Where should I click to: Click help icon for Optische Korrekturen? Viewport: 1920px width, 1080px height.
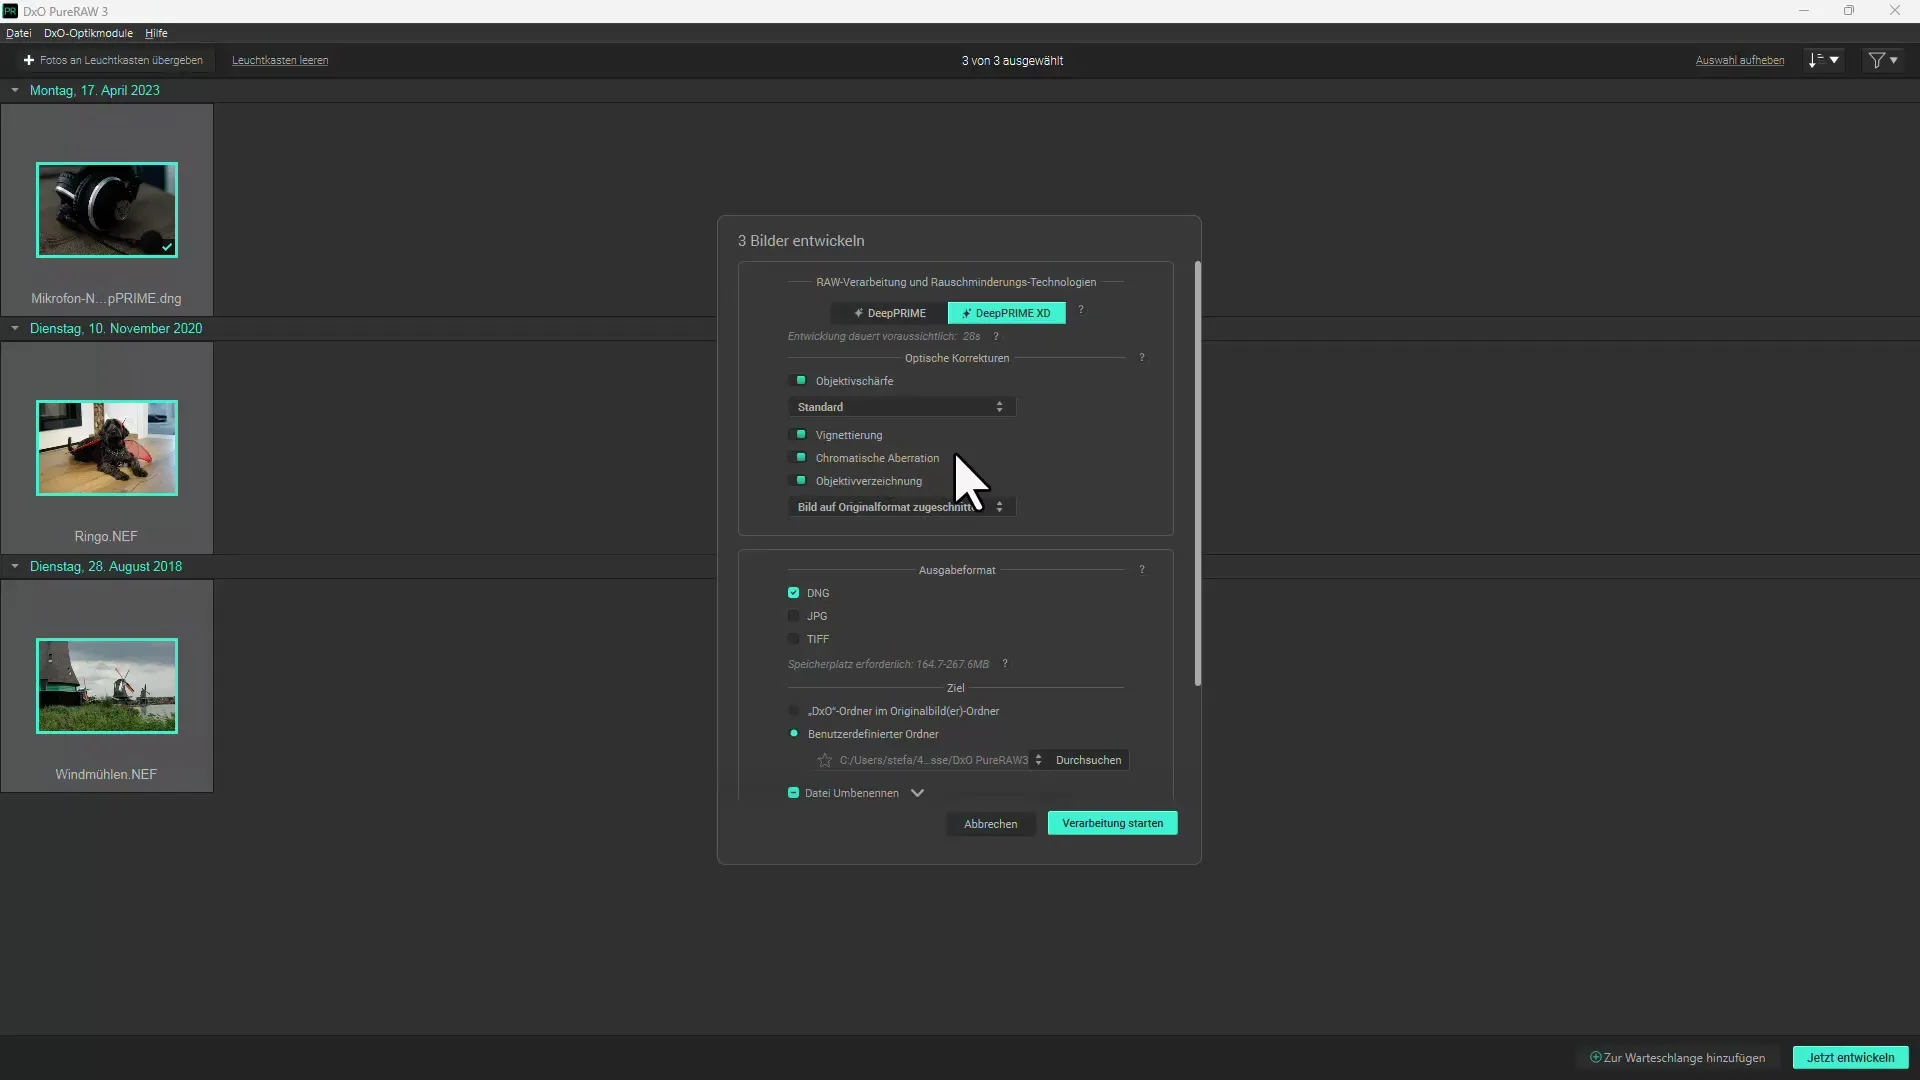coord(1142,357)
